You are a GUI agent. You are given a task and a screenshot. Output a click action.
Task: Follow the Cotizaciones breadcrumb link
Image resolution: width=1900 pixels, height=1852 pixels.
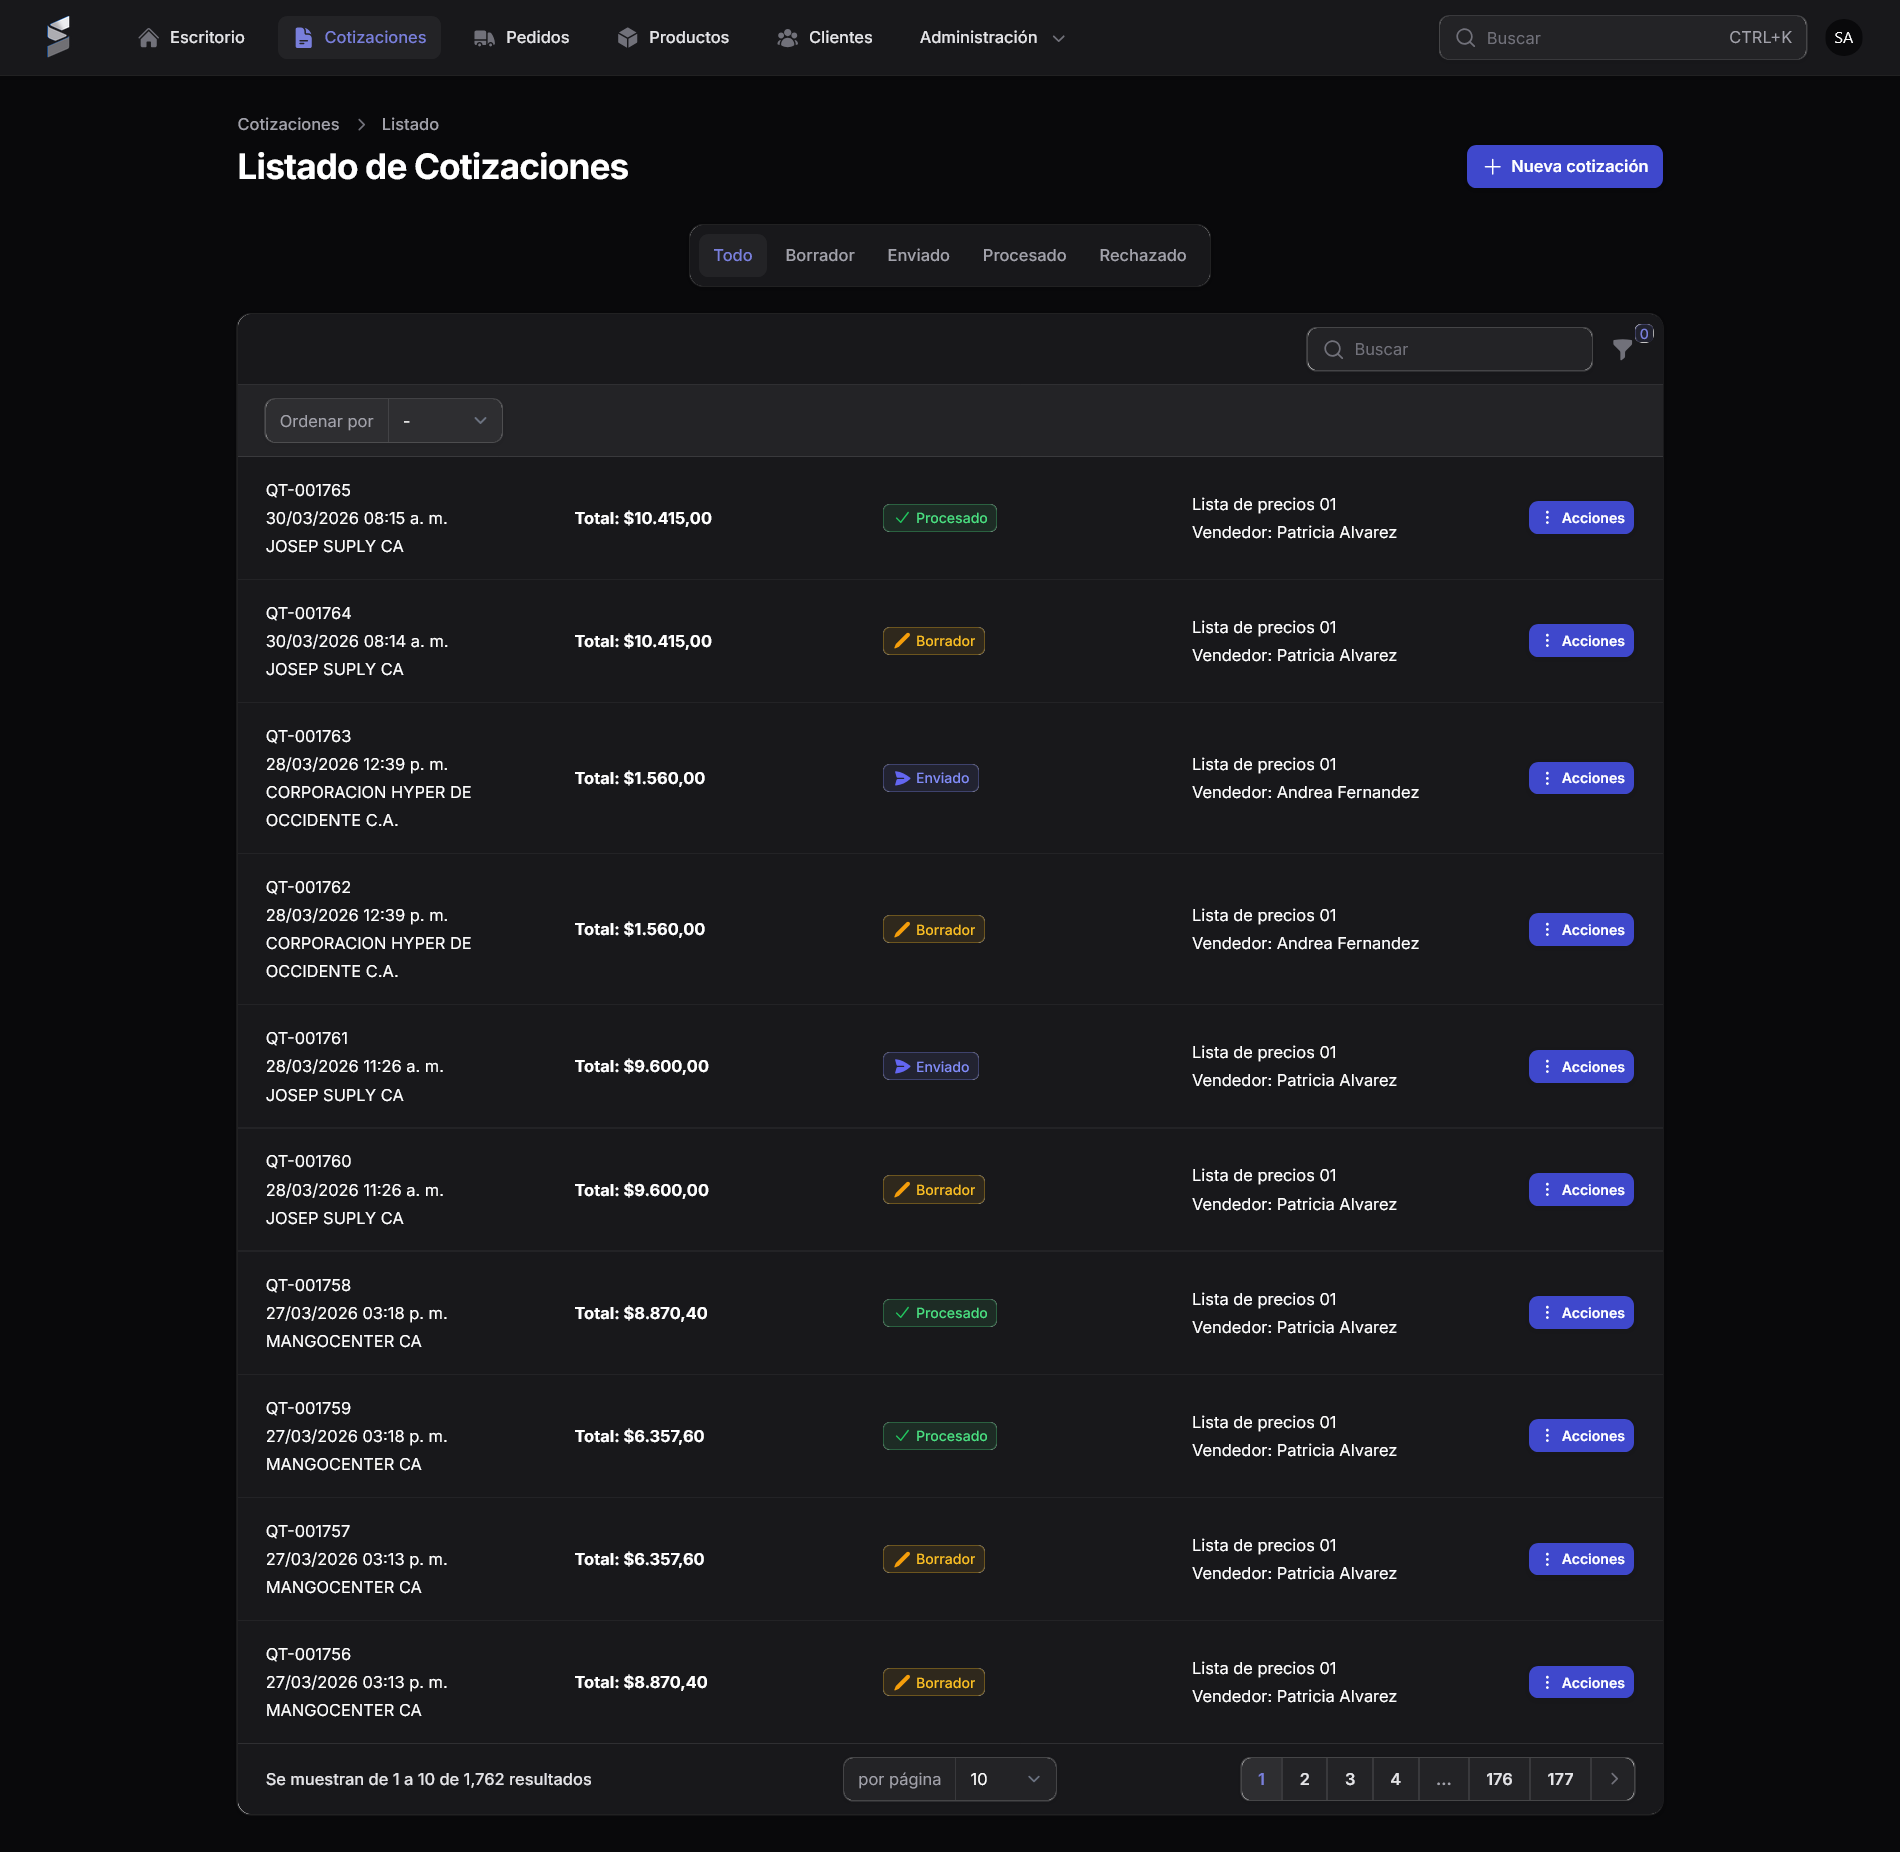click(288, 123)
